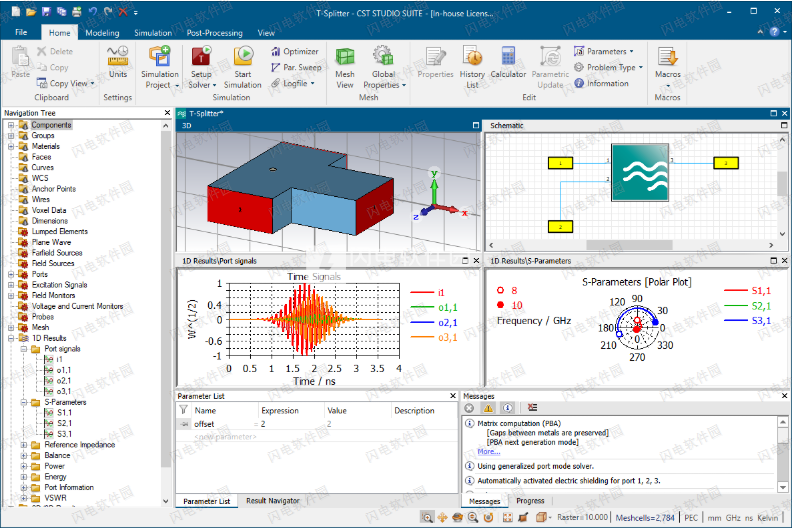Click the green o1,1 legend line
792x528 pixels.
click(x=422, y=307)
